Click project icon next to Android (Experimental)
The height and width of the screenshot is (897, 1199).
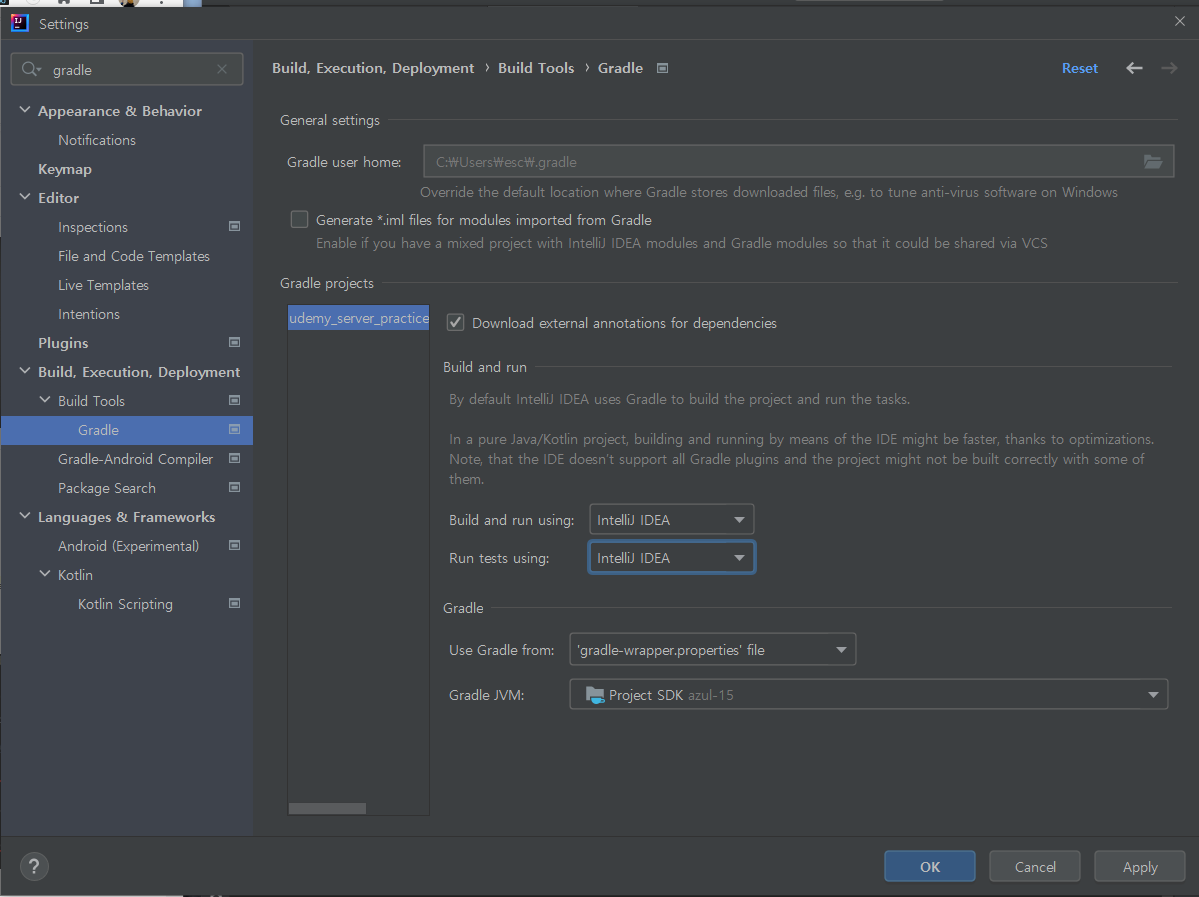click(x=235, y=546)
